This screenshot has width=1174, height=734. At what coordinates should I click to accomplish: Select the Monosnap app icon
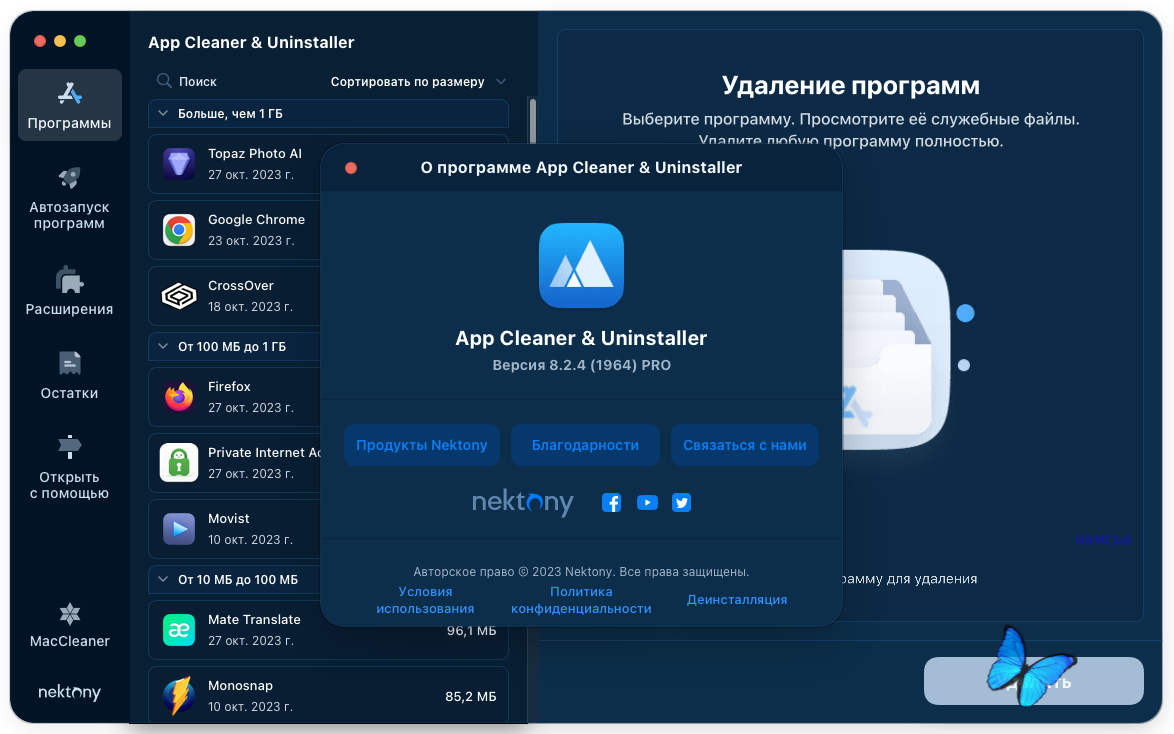(x=179, y=695)
